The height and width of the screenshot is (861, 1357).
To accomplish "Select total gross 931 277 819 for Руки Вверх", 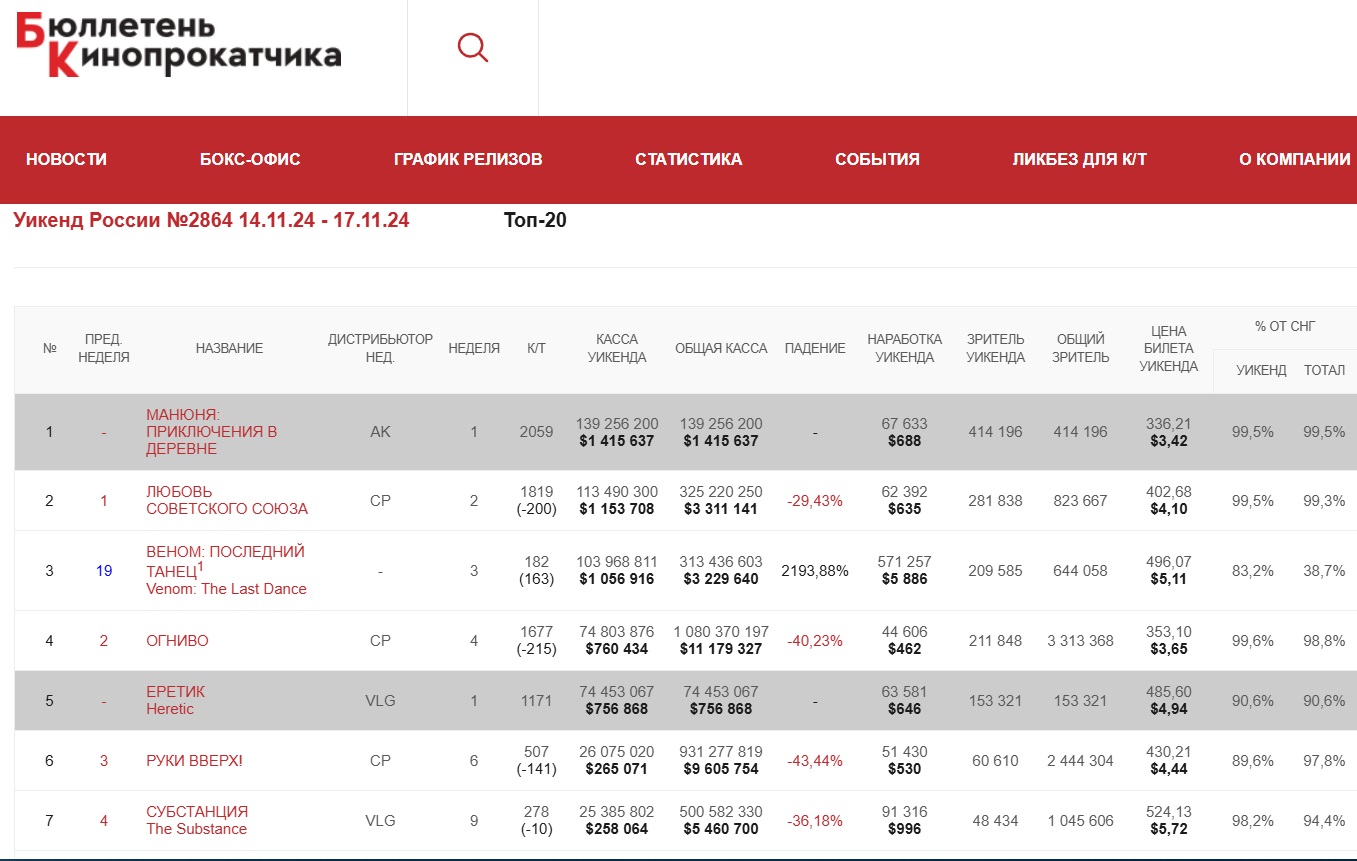I will [x=721, y=752].
